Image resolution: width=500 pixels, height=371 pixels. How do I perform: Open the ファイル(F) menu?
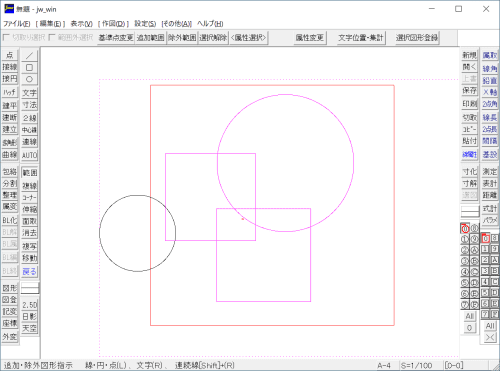(17, 24)
